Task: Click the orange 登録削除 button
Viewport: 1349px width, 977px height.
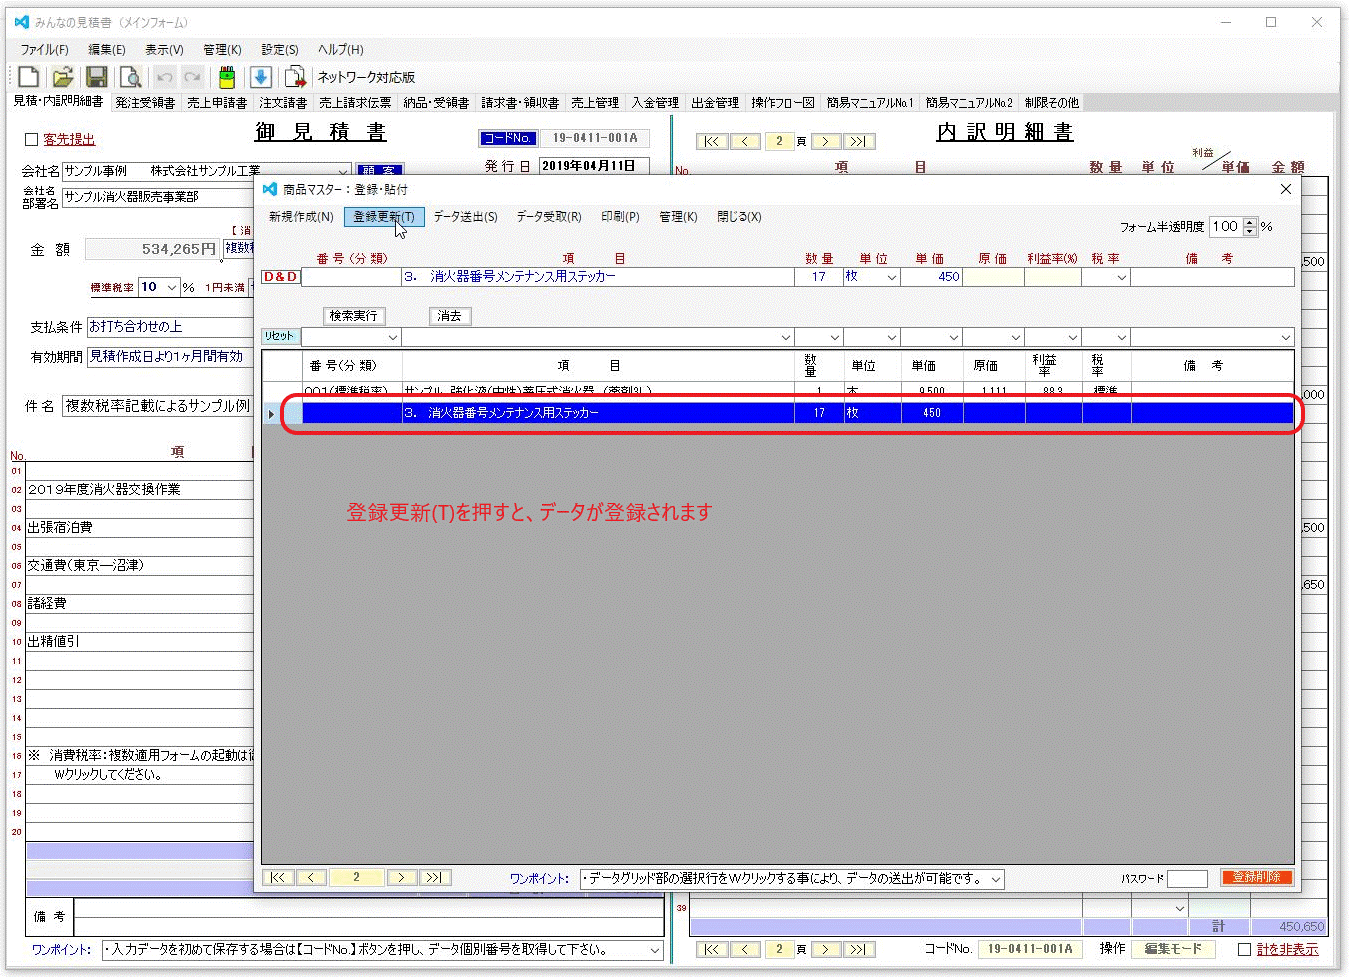Action: [1256, 877]
